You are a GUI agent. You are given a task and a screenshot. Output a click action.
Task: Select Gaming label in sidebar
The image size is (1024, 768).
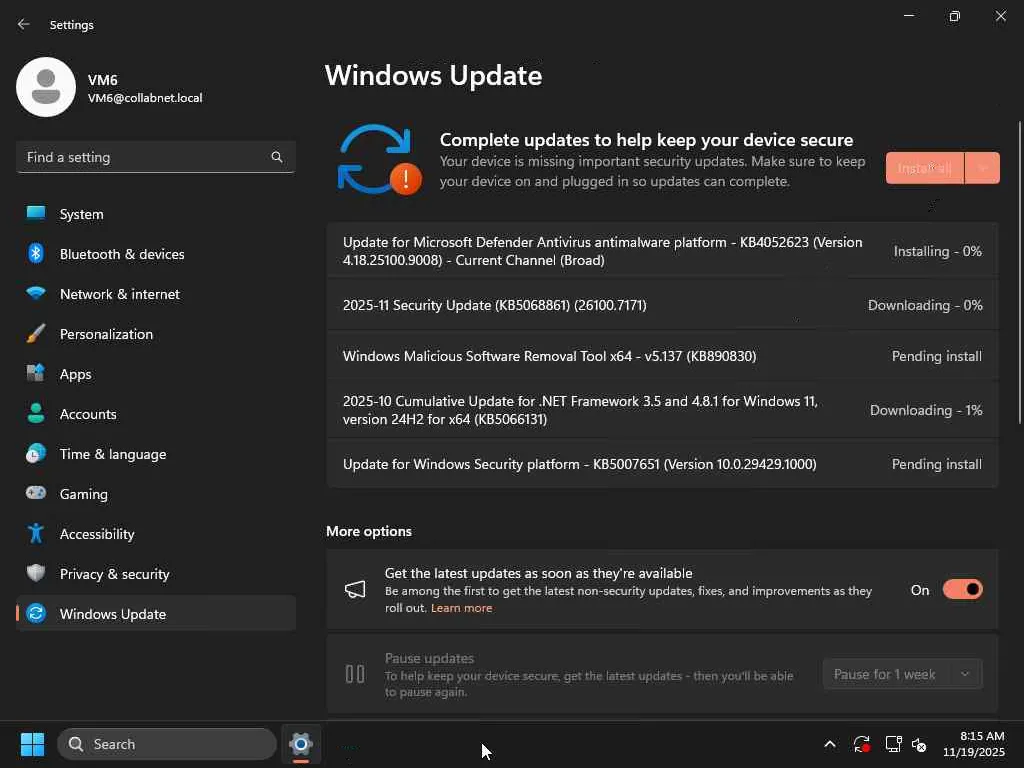pyautogui.click(x=84, y=494)
